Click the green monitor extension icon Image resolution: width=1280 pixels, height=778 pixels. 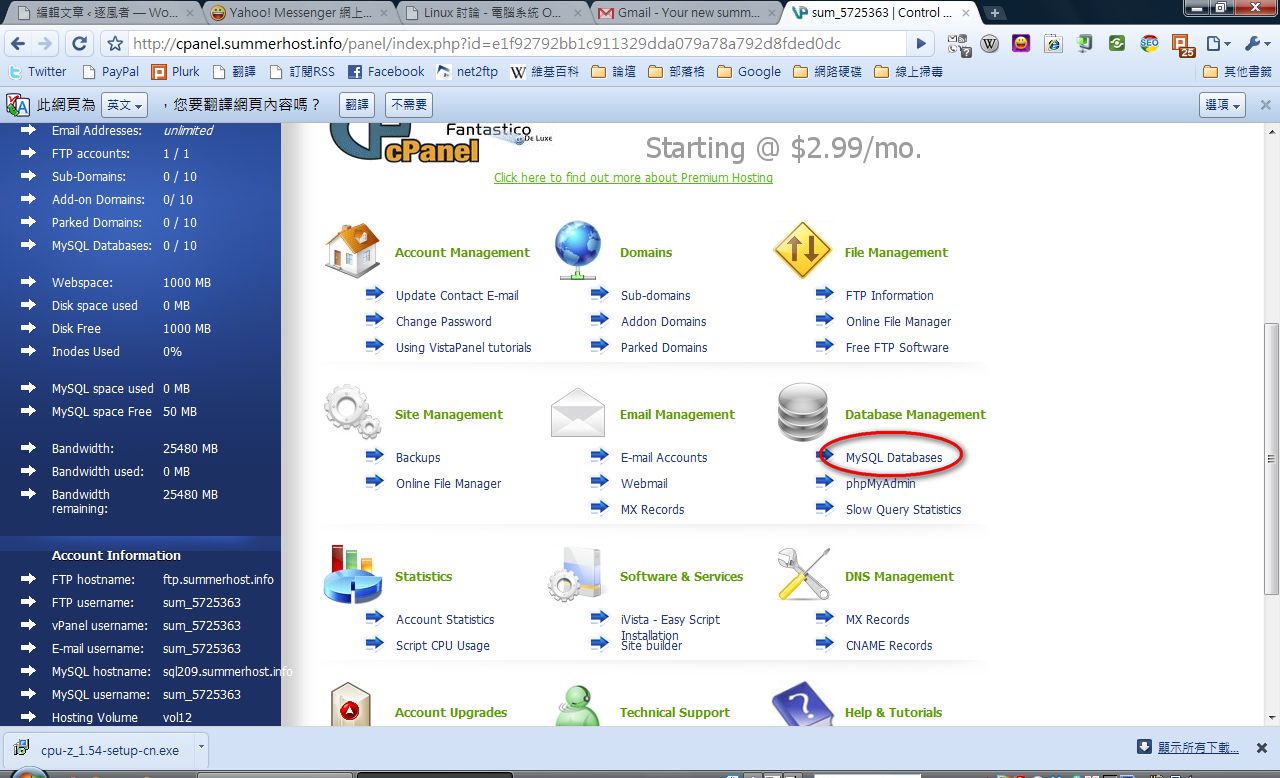1085,44
